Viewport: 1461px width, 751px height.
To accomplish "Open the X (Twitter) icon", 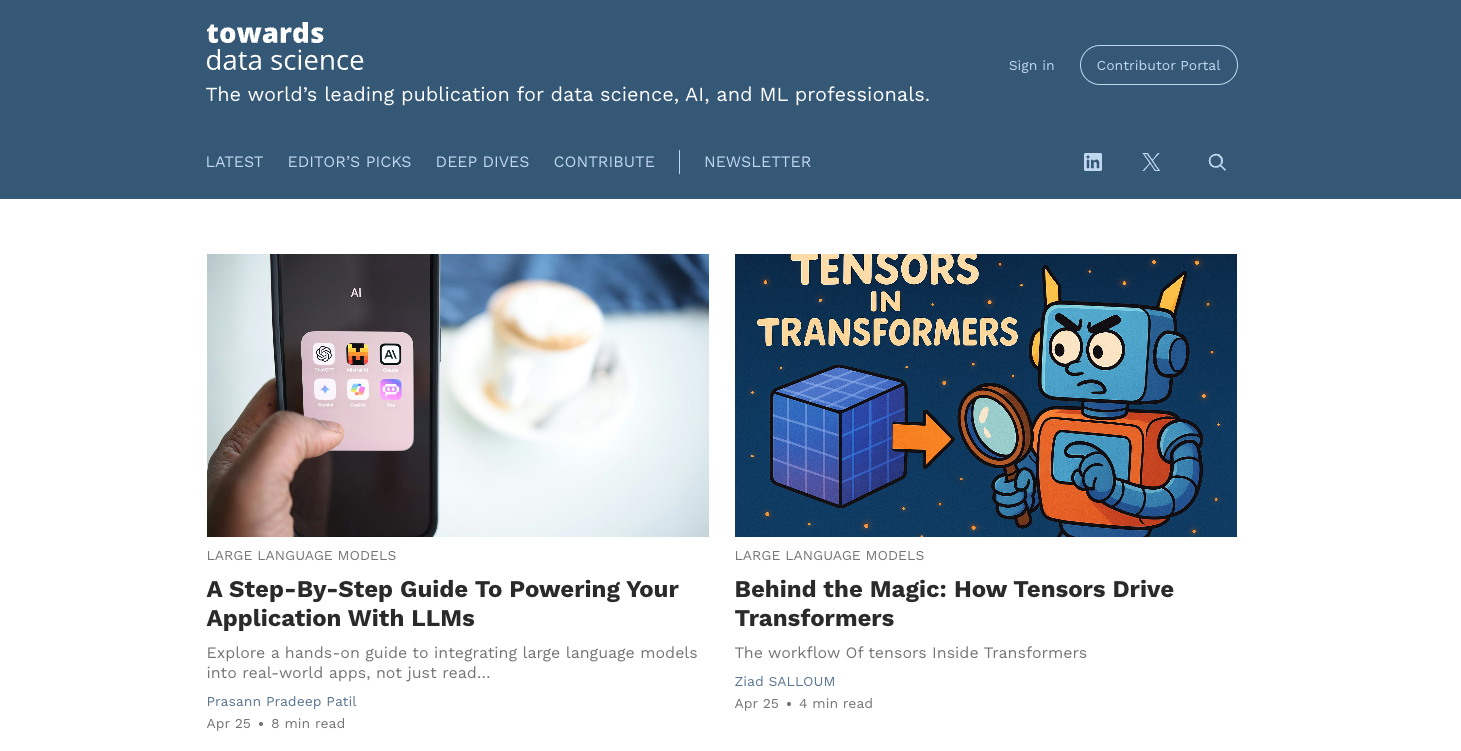I will tap(1150, 162).
